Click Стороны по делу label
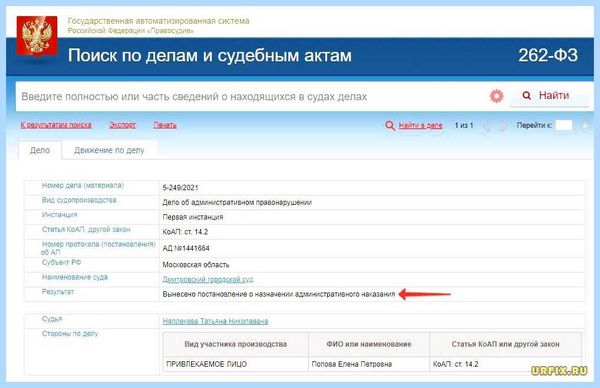Image resolution: width=600 pixels, height=388 pixels. click(x=70, y=334)
